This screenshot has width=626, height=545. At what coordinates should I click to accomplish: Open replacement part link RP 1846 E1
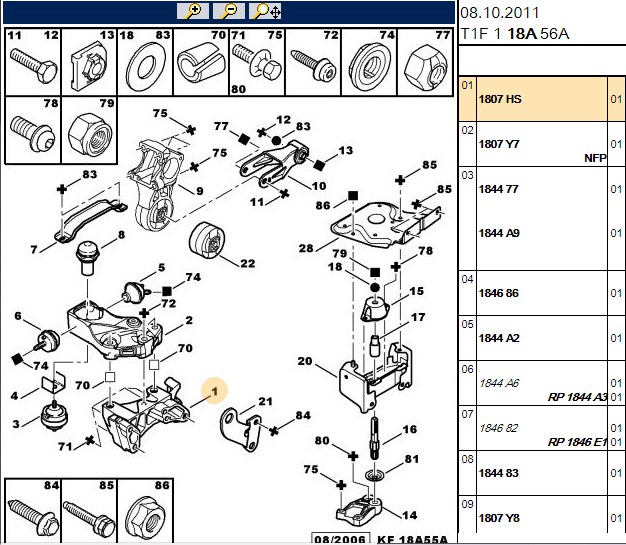(577, 442)
